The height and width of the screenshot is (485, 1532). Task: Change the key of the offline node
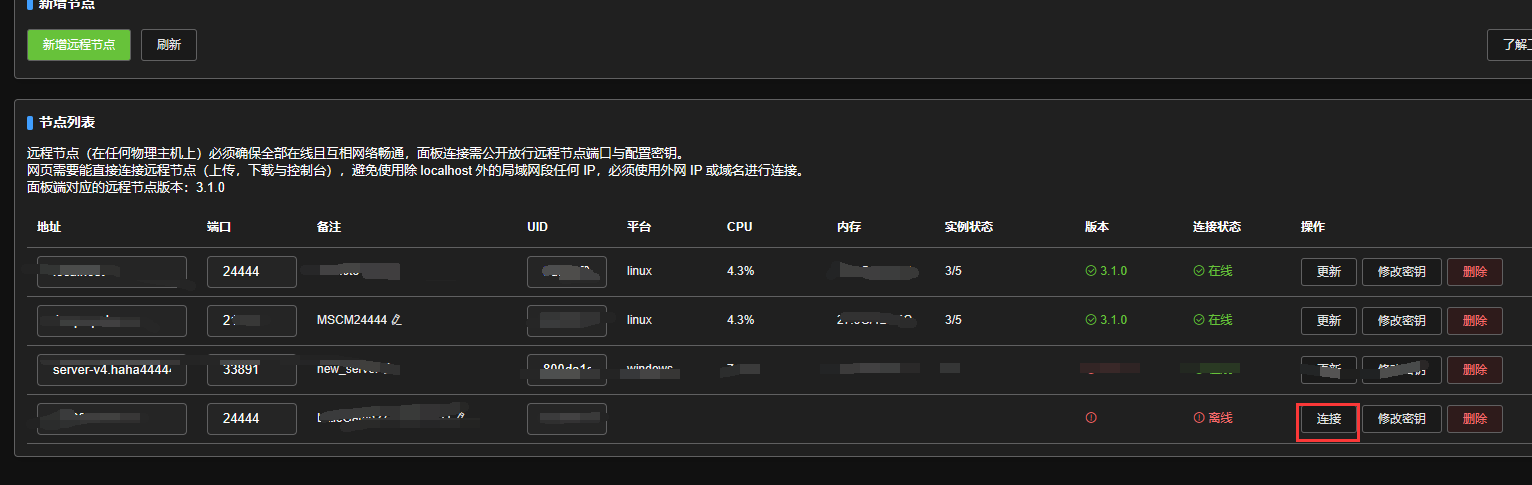1401,419
